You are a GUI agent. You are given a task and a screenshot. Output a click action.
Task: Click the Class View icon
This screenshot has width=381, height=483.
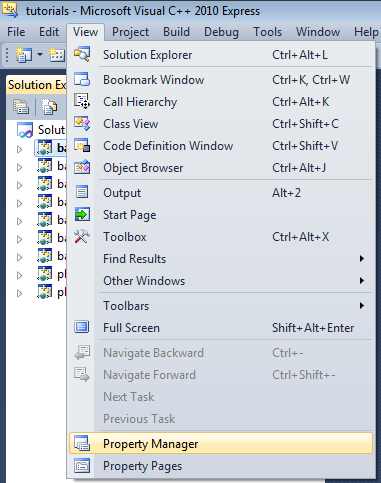pos(82,123)
